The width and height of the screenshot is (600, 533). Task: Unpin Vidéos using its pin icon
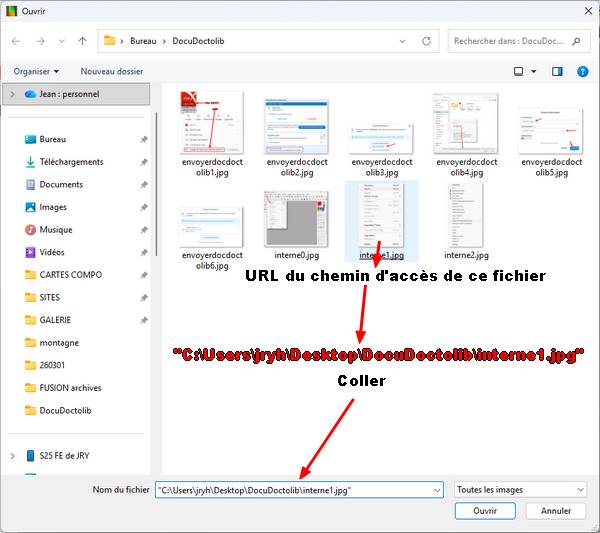pyautogui.click(x=144, y=252)
